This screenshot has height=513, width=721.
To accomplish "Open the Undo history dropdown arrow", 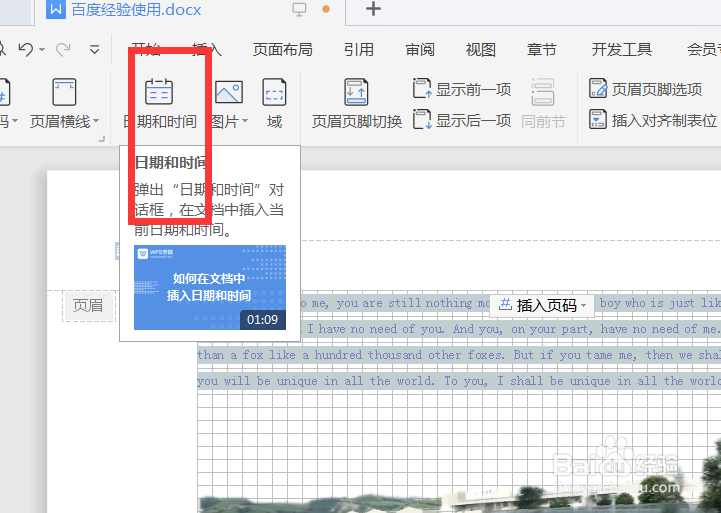I will tap(42, 50).
